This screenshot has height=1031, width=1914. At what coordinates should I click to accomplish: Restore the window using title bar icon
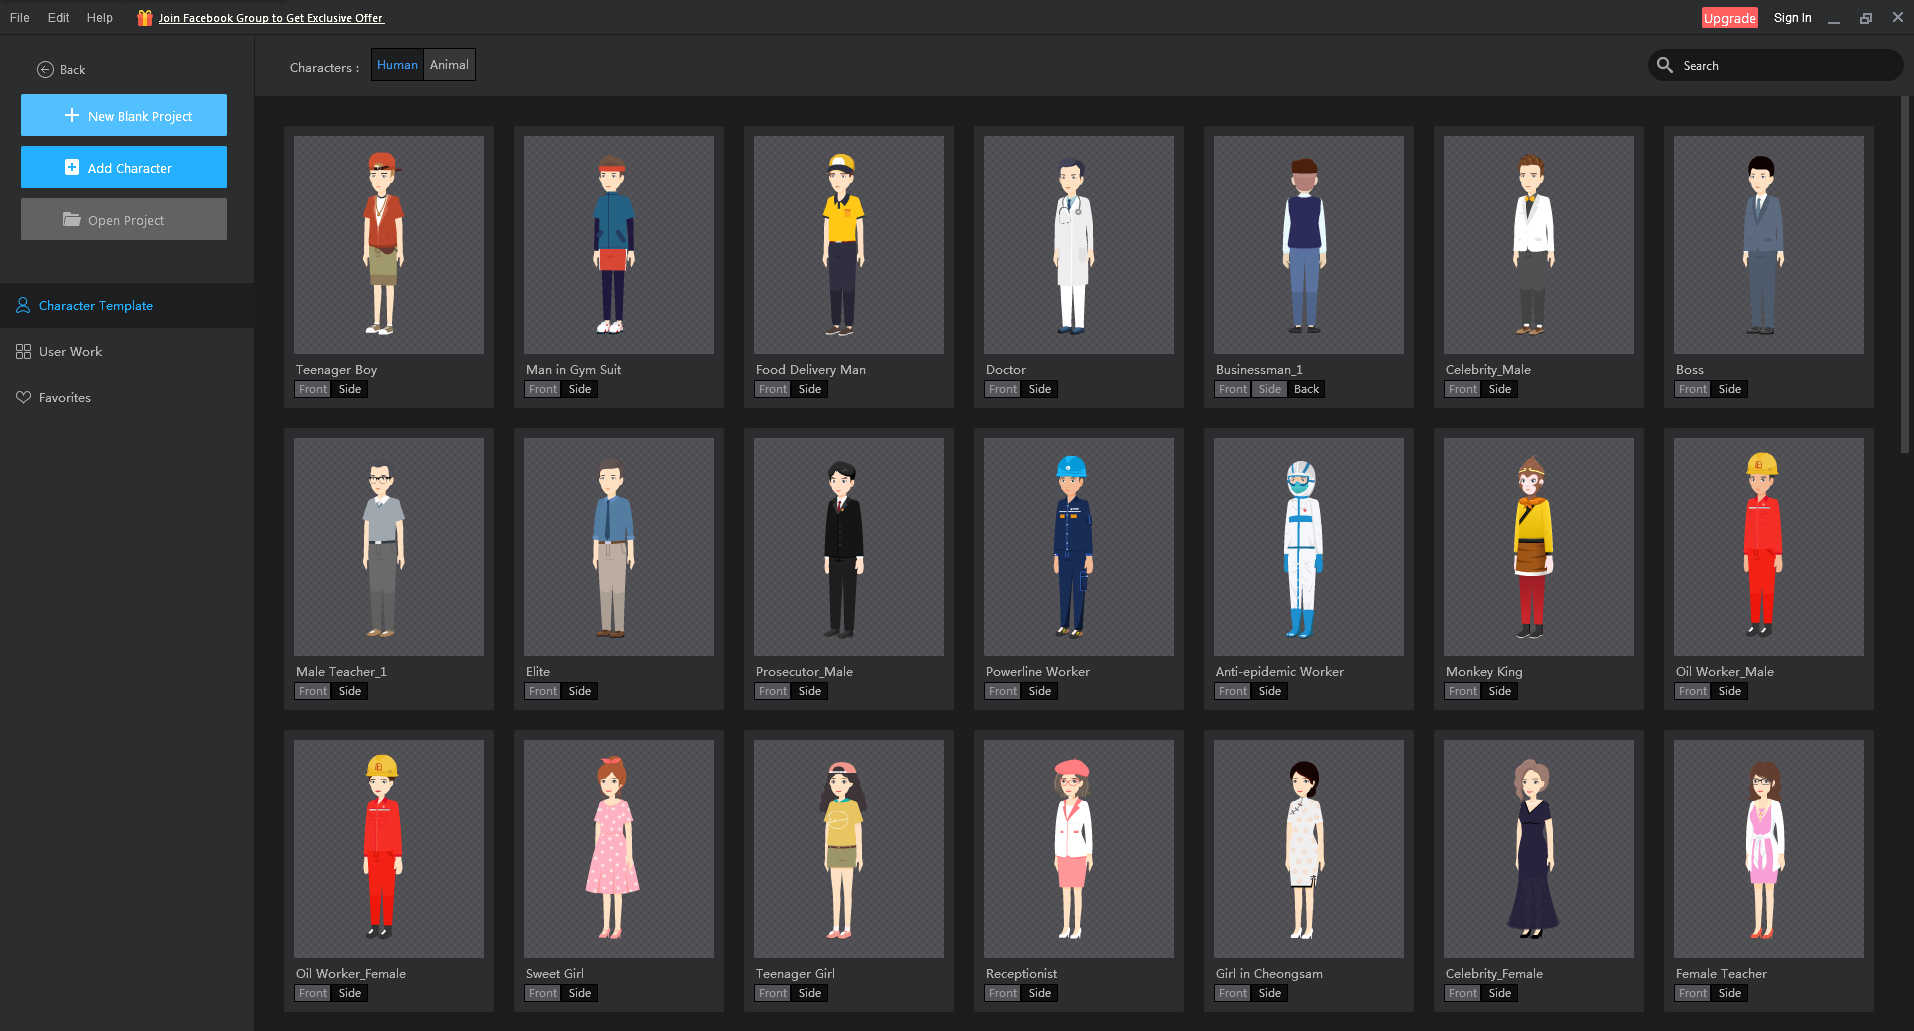pyautogui.click(x=1865, y=18)
